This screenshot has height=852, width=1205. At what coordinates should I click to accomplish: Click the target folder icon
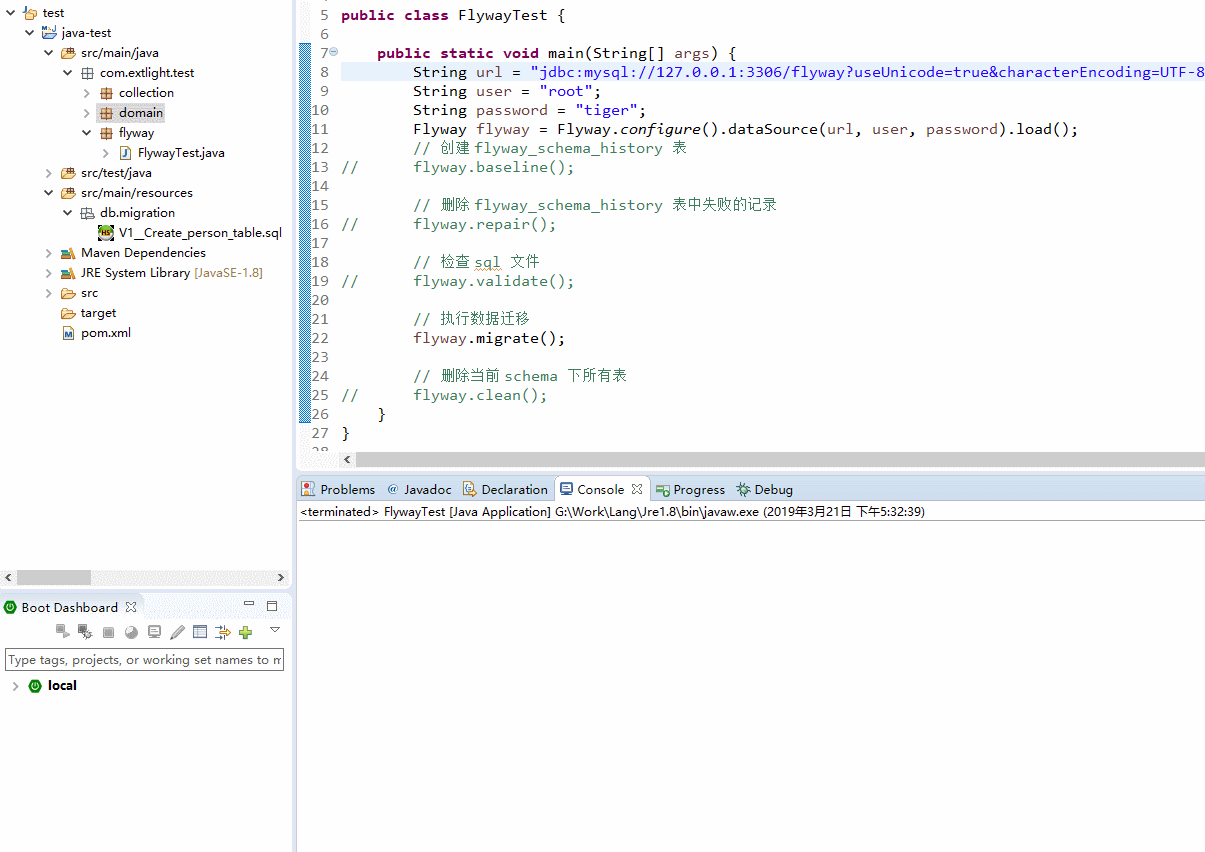tap(68, 313)
